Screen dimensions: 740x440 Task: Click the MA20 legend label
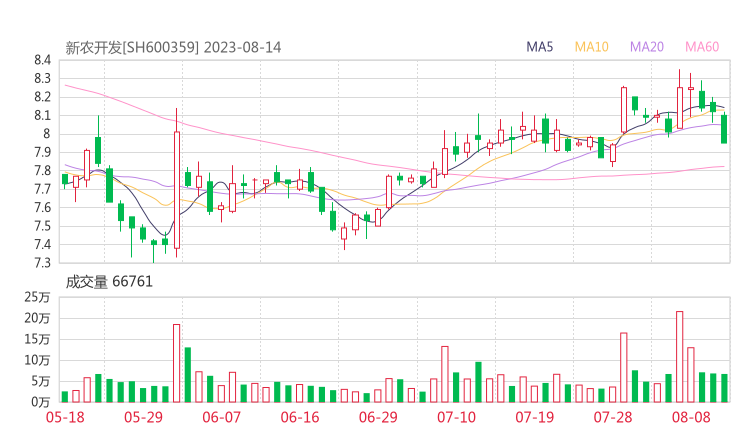(x=647, y=47)
